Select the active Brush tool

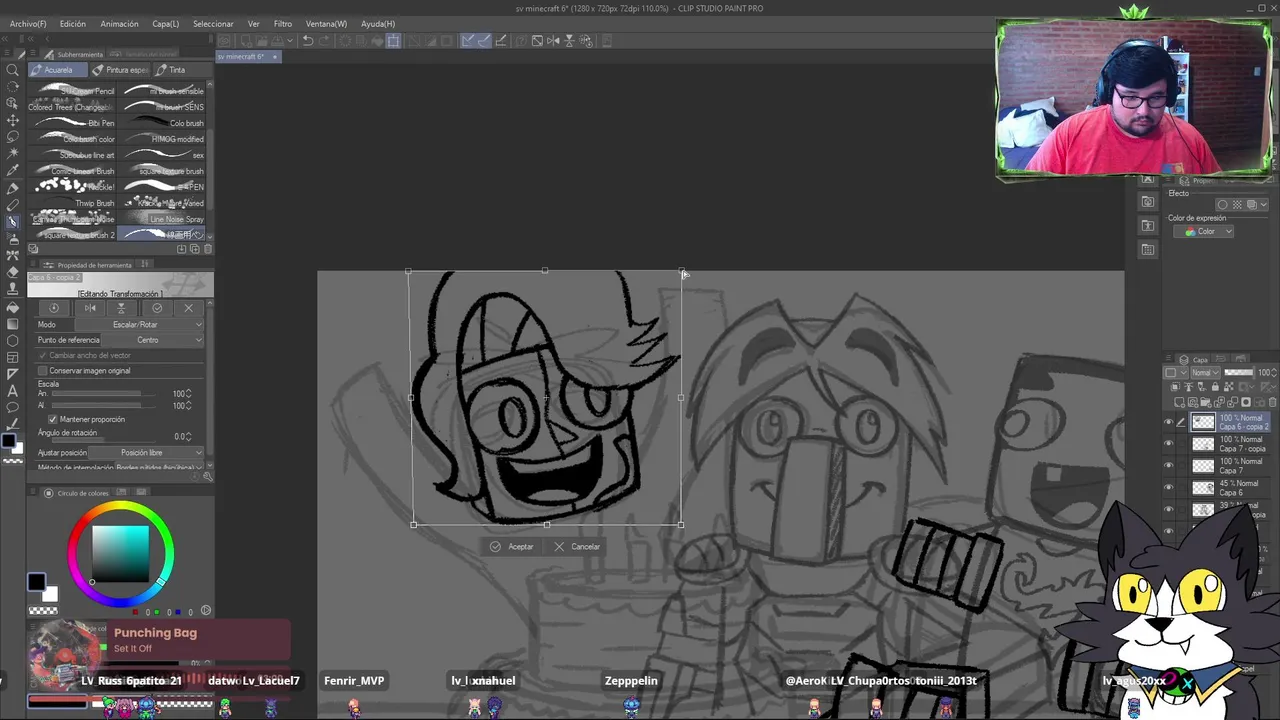click(x=12, y=222)
